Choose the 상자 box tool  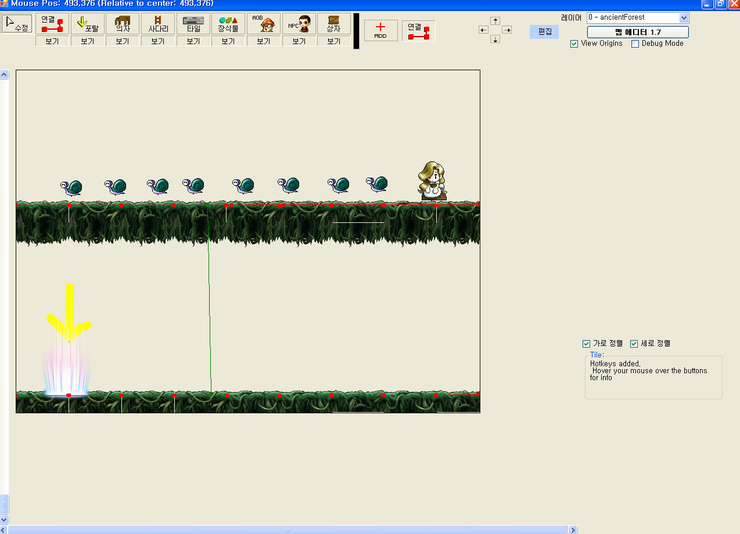pyautogui.click(x=334, y=24)
